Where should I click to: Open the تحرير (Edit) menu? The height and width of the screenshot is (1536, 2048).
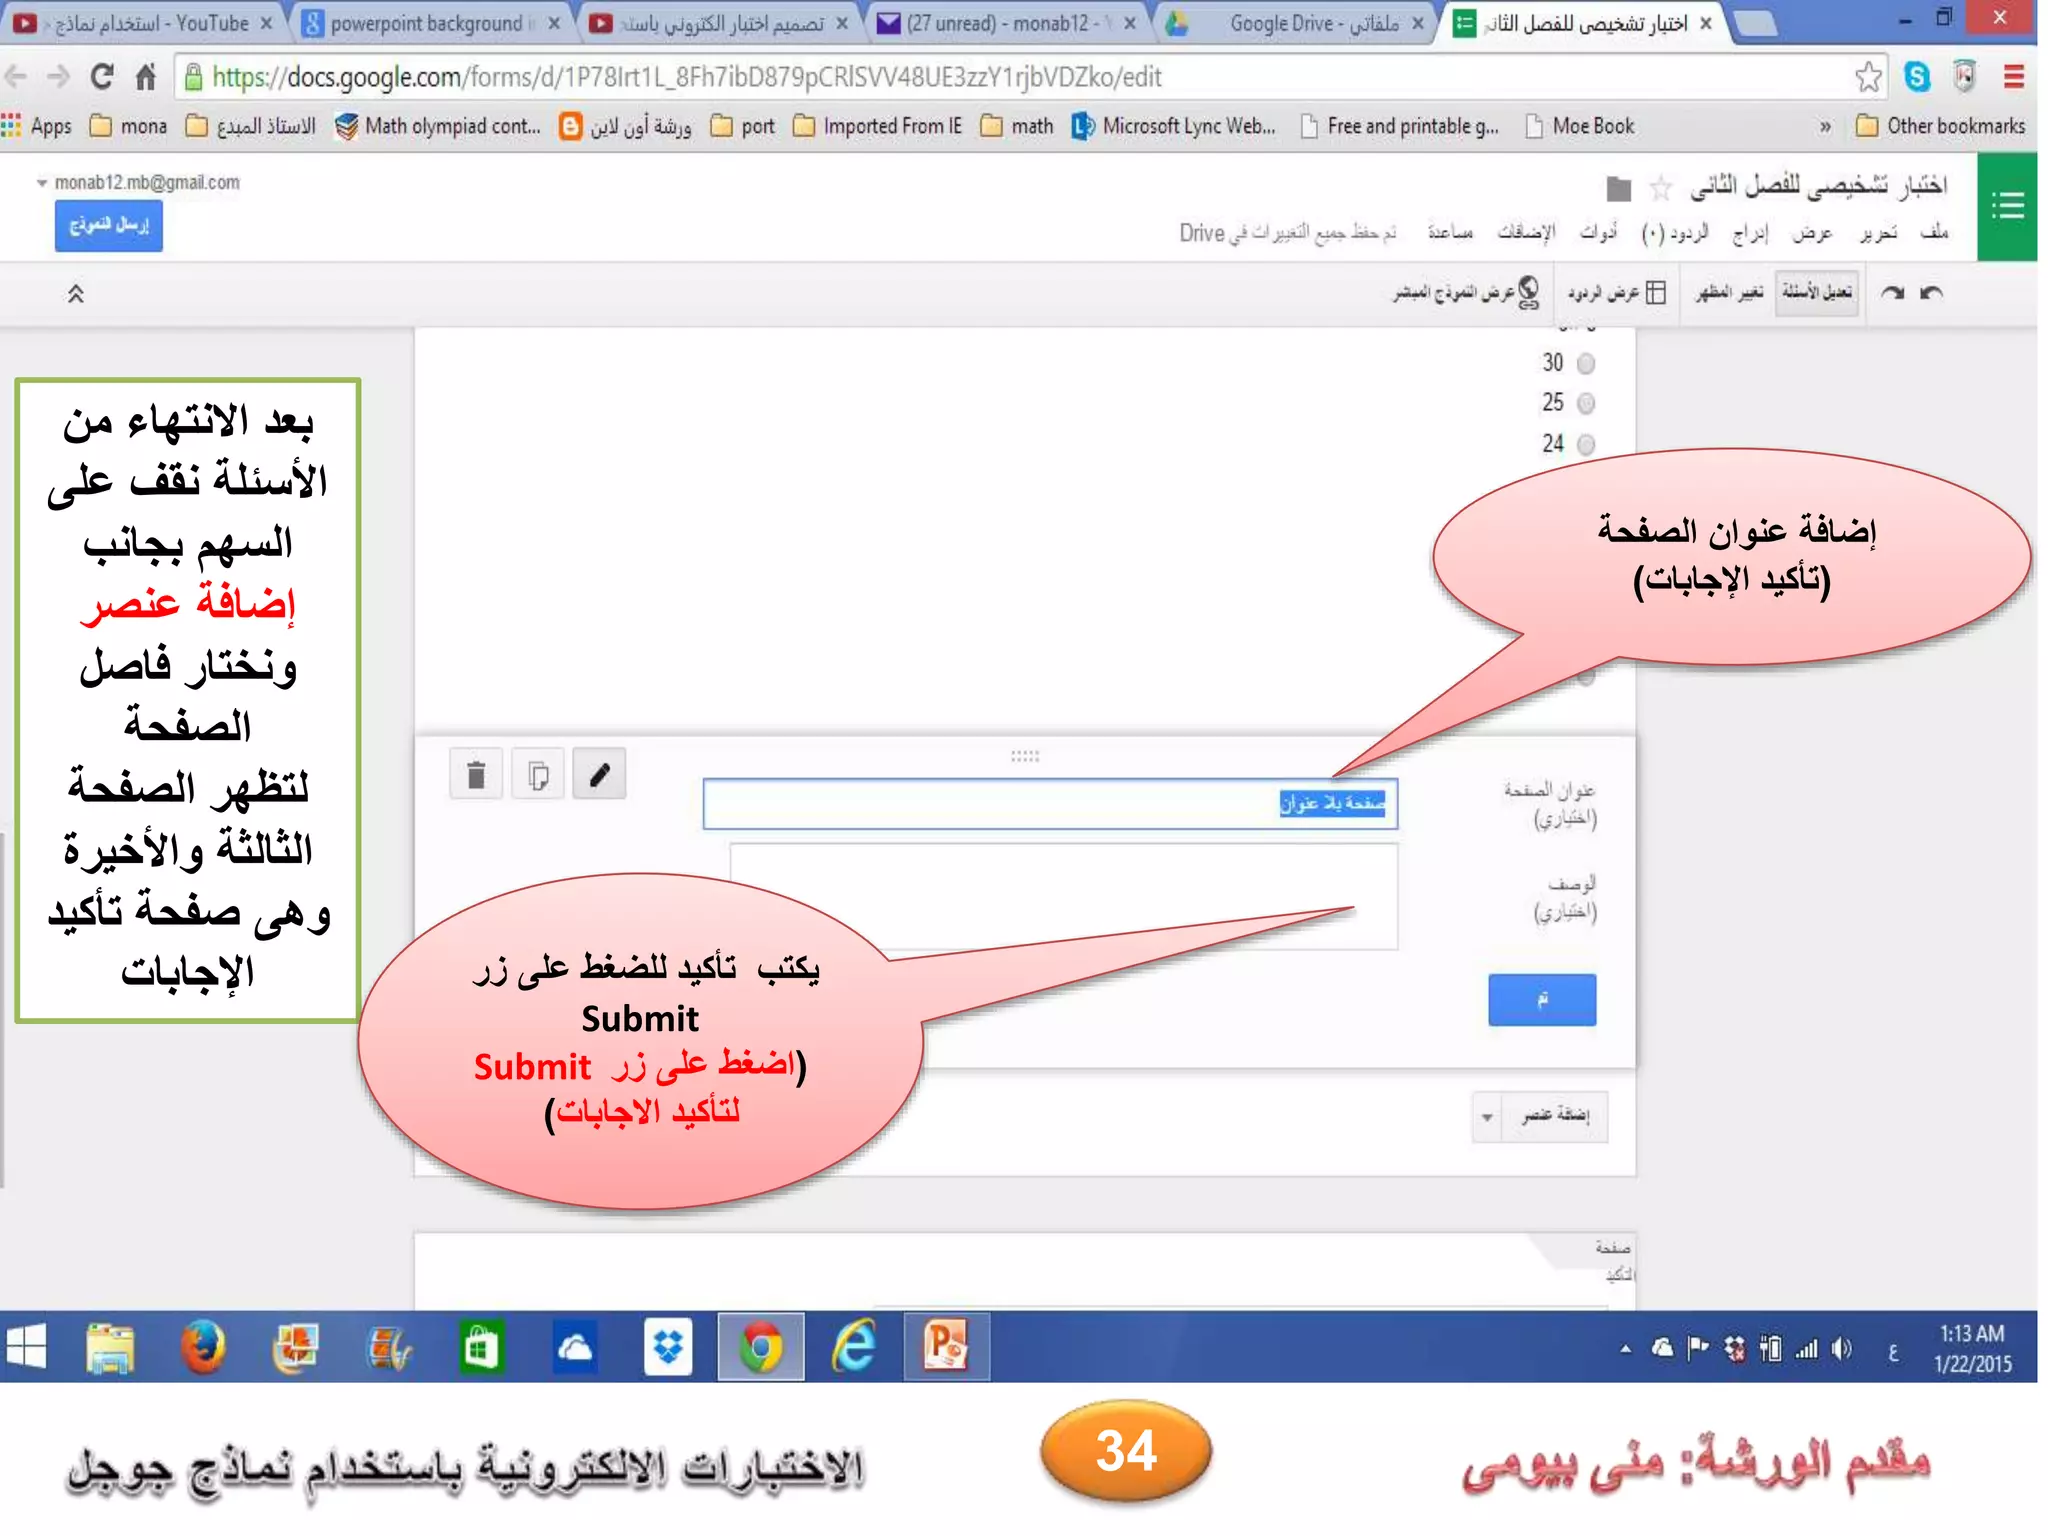pos(1878,232)
